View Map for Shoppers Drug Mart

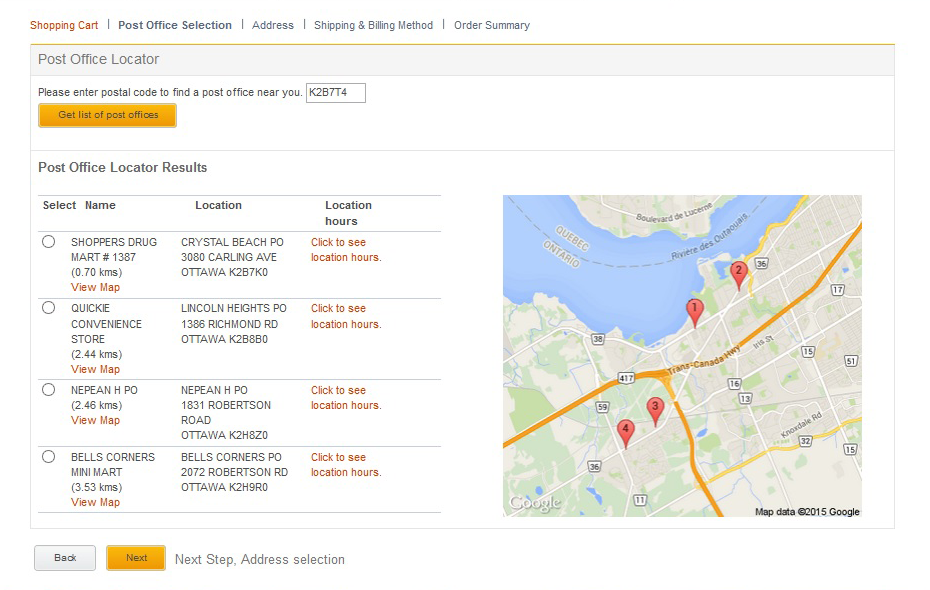pos(95,287)
